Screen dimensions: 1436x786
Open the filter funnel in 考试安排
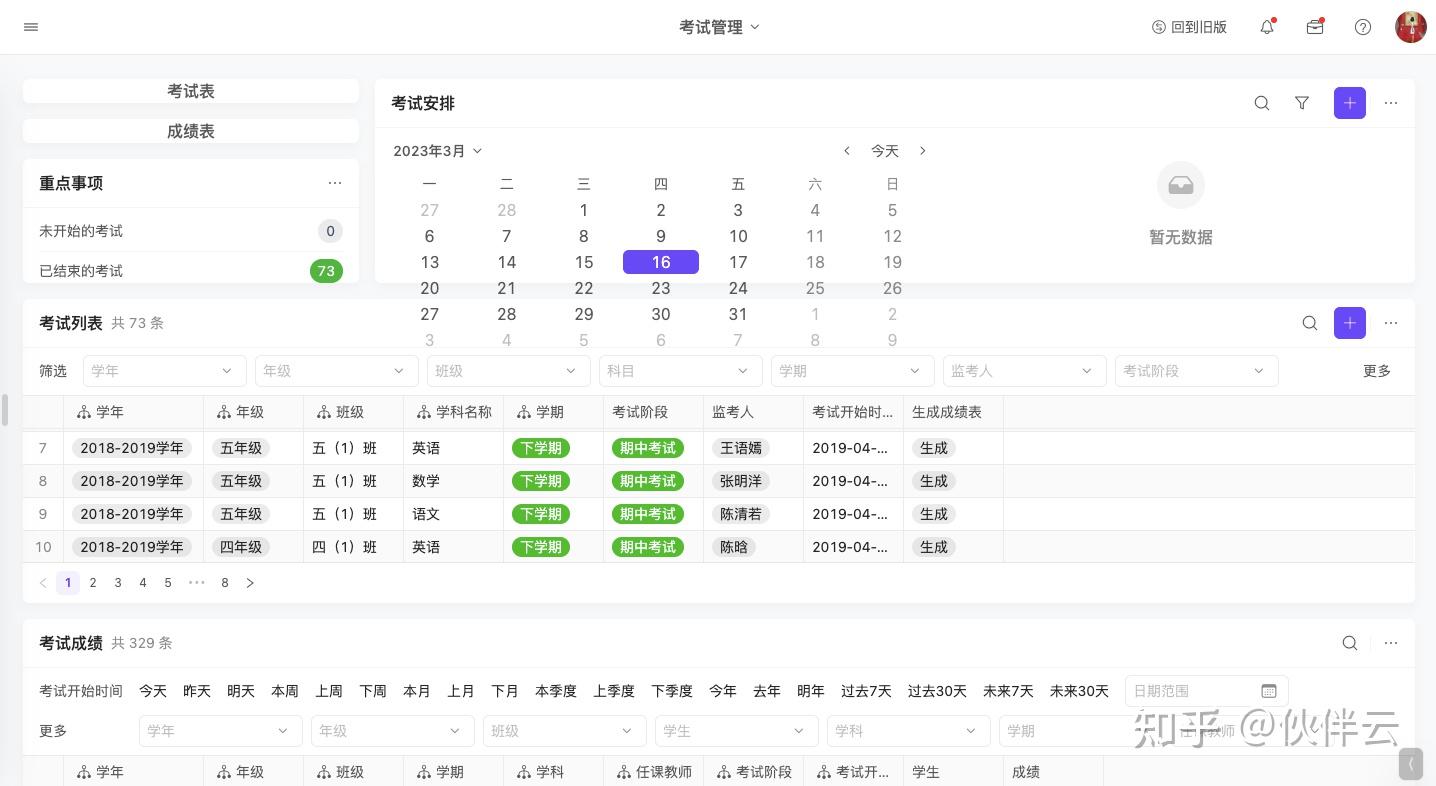(x=1302, y=103)
